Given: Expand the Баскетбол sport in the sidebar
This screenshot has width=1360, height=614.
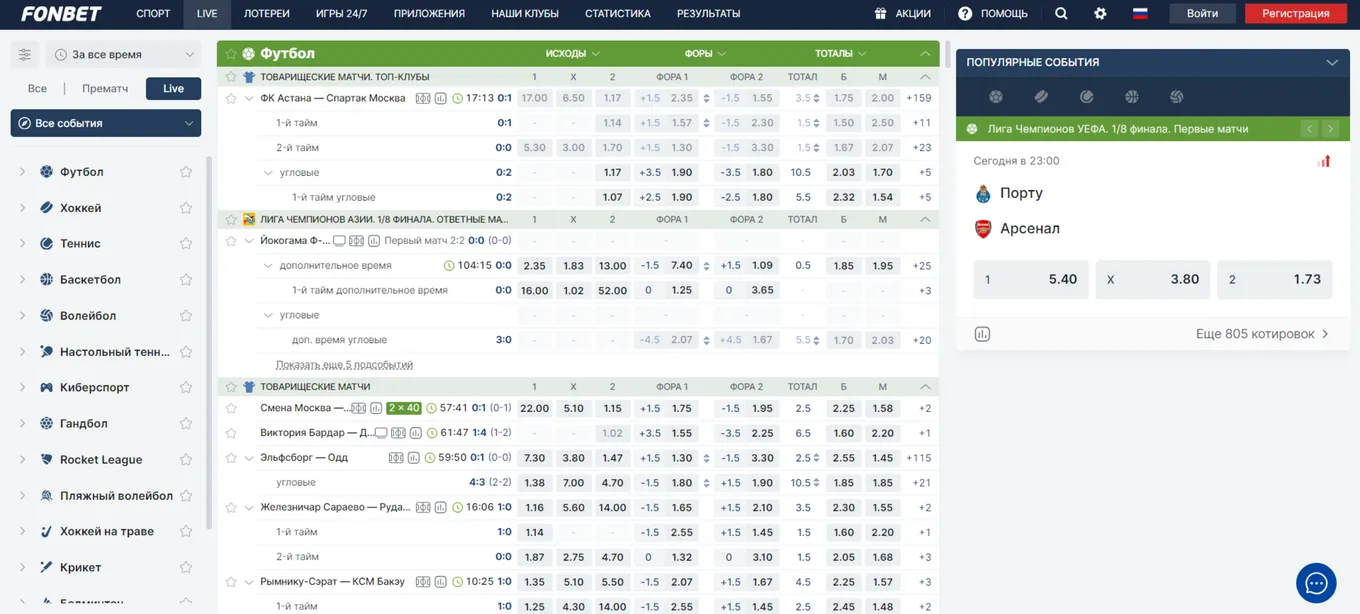Looking at the screenshot, I should pyautogui.click(x=22, y=280).
